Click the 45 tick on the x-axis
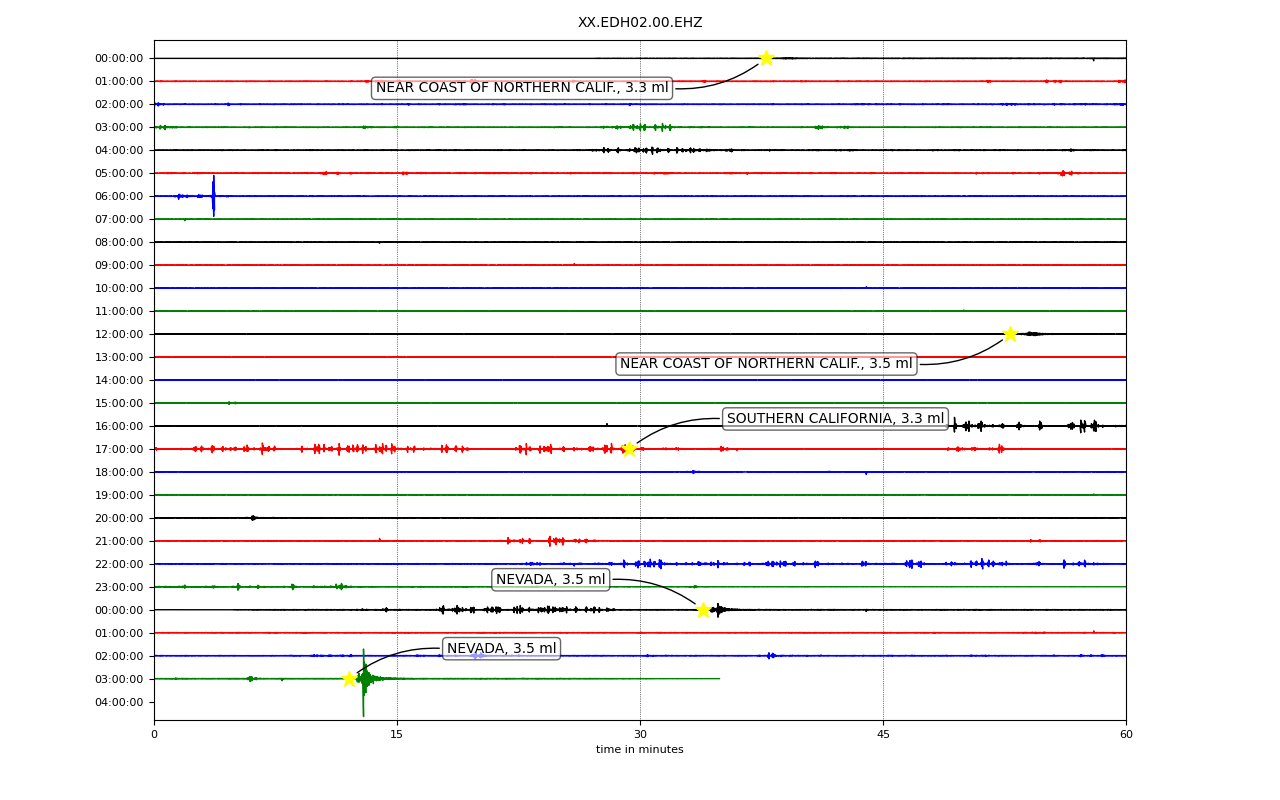 (883, 735)
